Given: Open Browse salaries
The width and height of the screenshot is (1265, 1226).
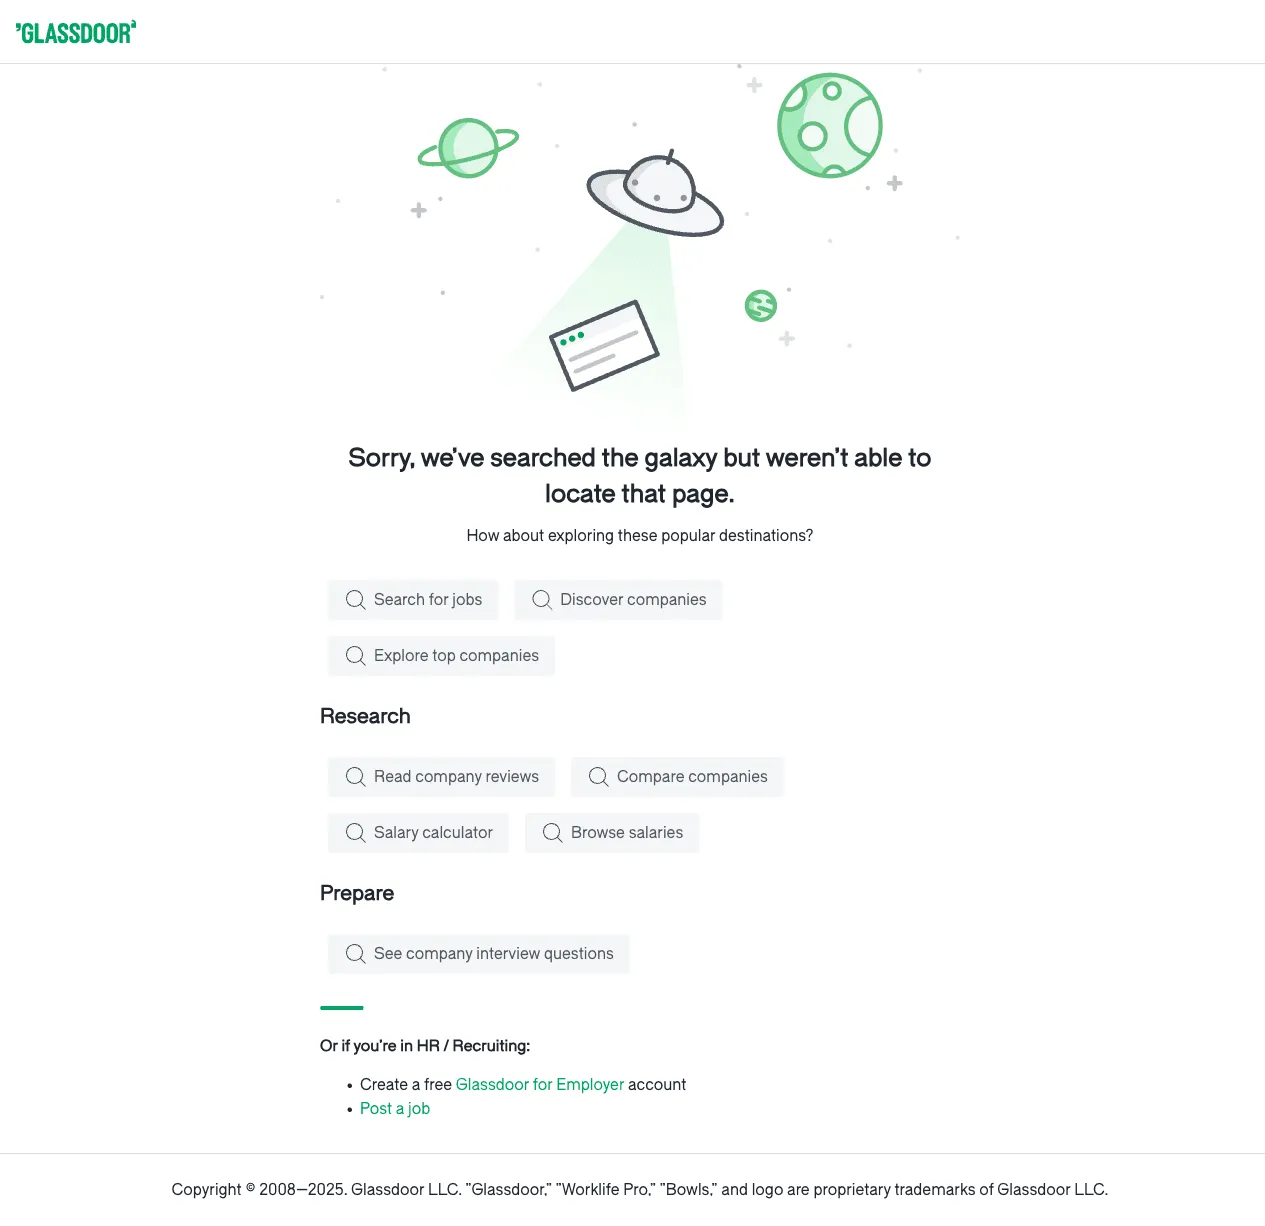Looking at the screenshot, I should (x=612, y=832).
